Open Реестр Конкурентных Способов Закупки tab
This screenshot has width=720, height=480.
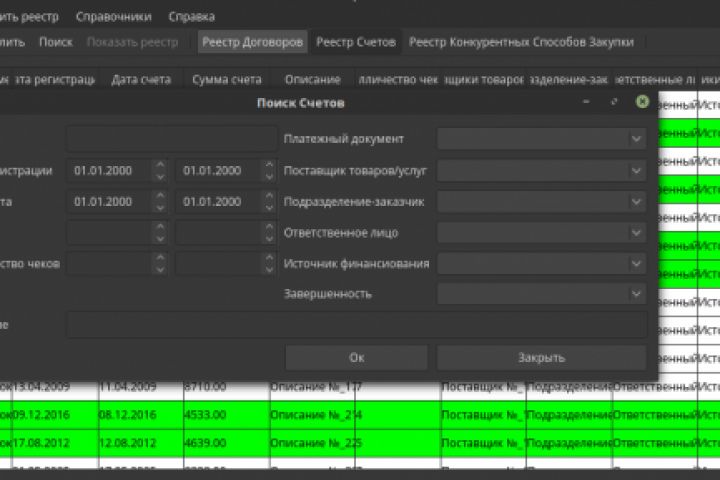521,42
